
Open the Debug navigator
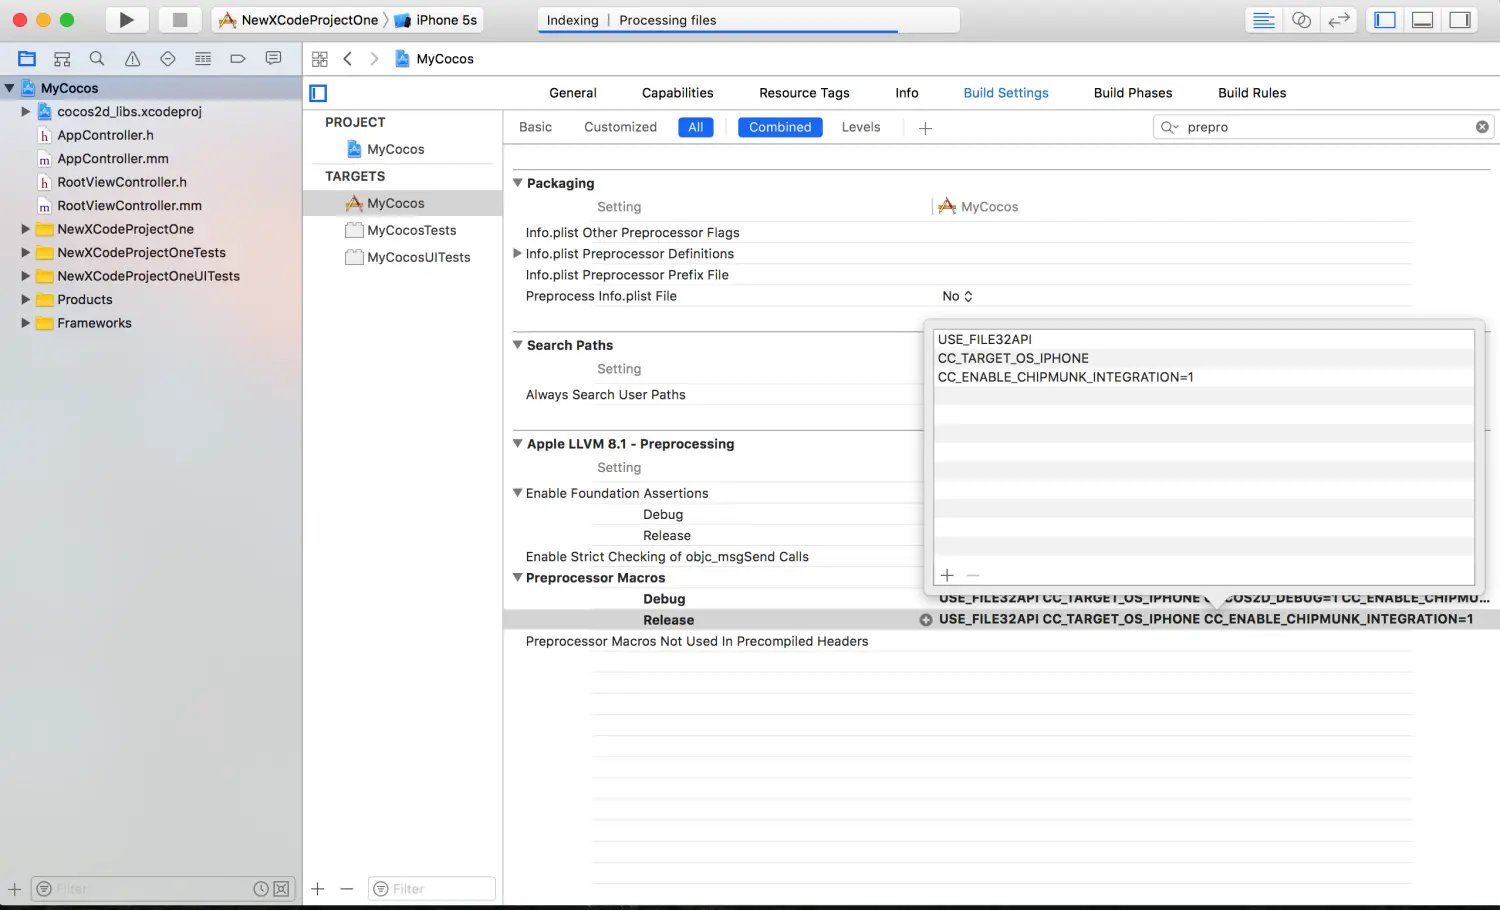(203, 59)
